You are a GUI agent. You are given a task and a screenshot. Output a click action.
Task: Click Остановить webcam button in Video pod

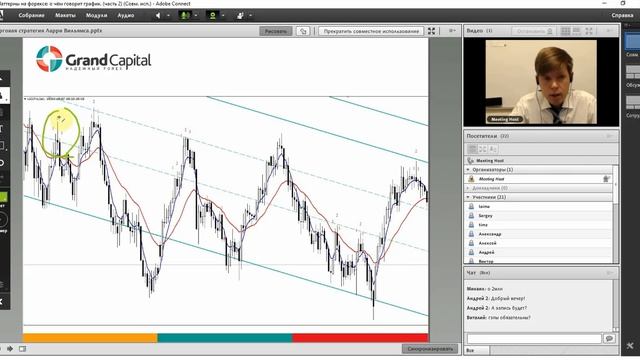pos(534,31)
